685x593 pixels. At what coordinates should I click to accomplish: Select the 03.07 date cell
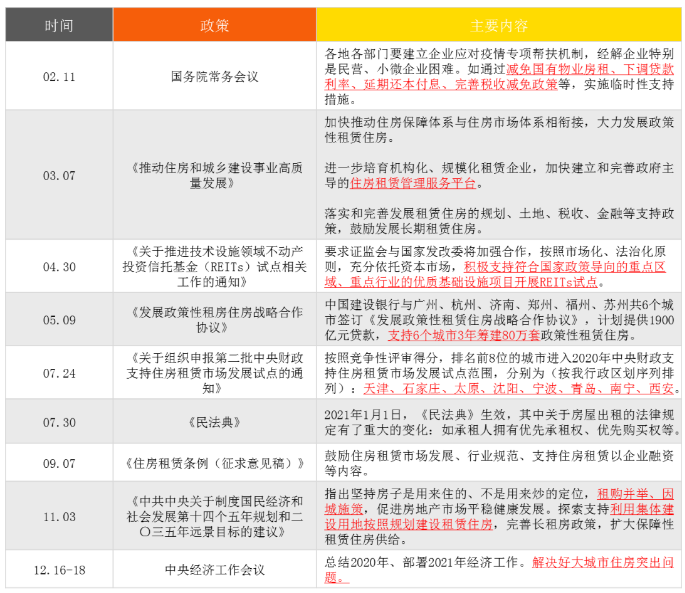(58, 173)
